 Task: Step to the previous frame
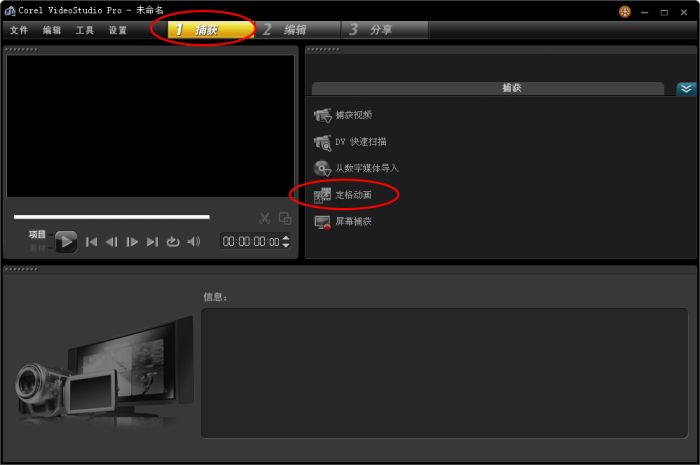(x=112, y=242)
